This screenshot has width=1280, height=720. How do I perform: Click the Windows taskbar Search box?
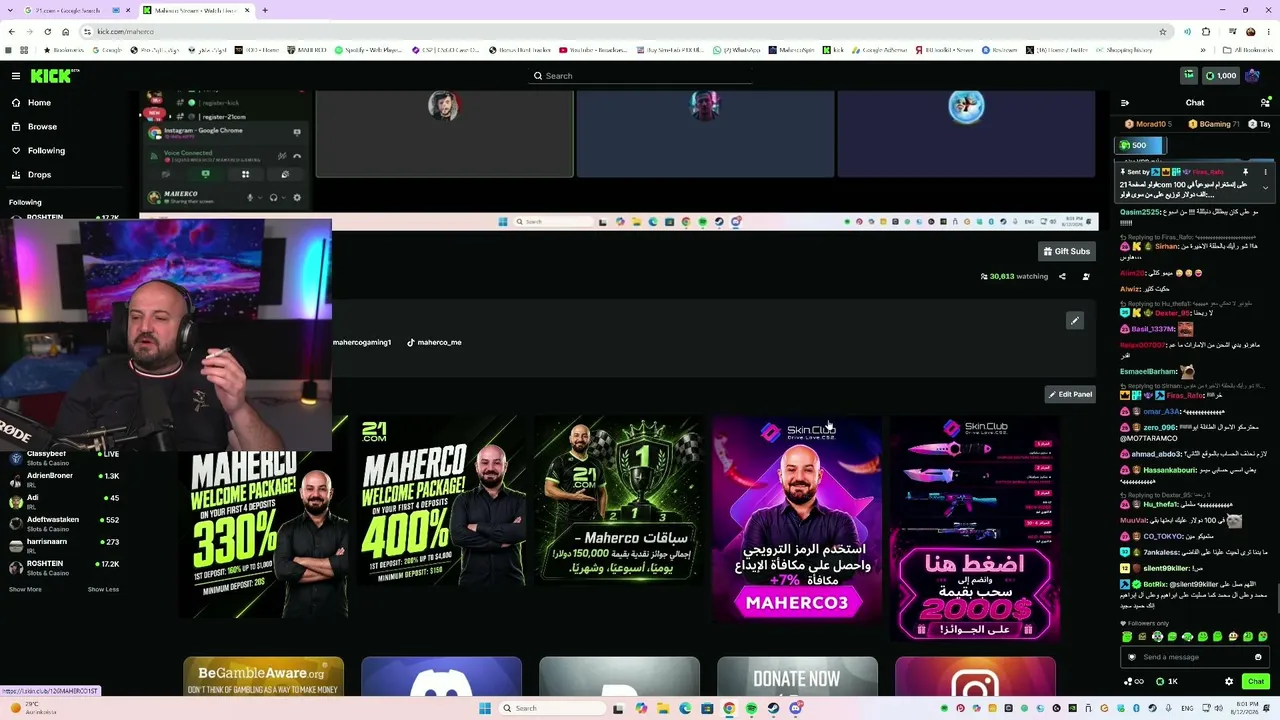(x=552, y=708)
